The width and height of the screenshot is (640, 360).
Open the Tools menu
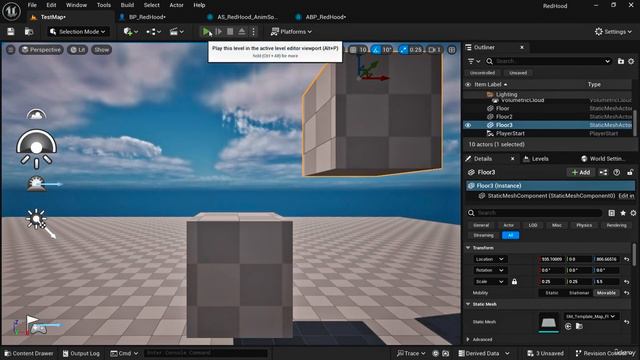(x=104, y=5)
